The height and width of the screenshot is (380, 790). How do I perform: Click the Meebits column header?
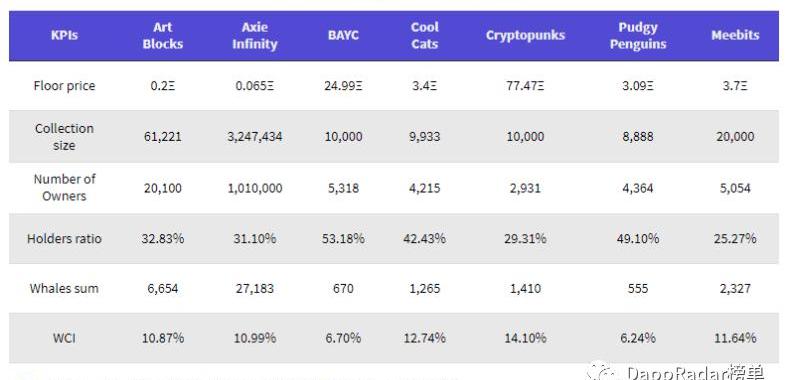(x=735, y=35)
